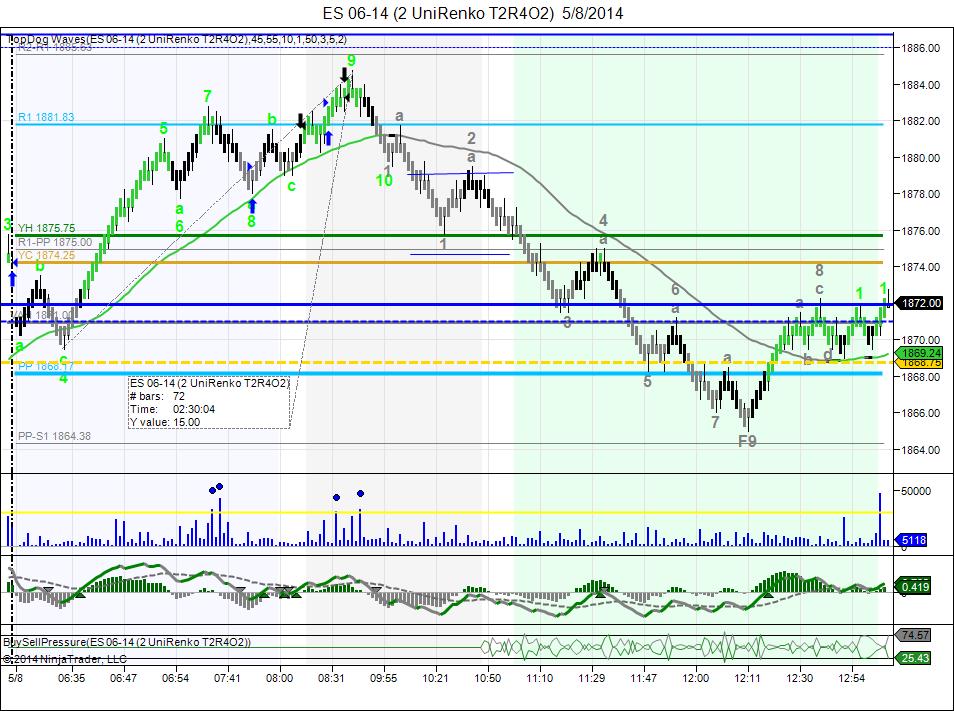Screen dimensions: 954x711
Task: Click the '# bars: 72' line in info box
Action: (x=158, y=396)
